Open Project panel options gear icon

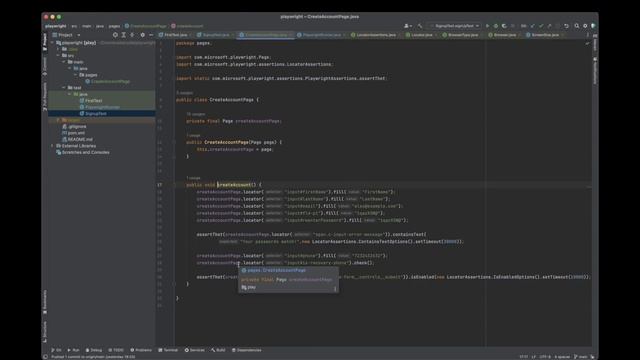click(x=142, y=35)
